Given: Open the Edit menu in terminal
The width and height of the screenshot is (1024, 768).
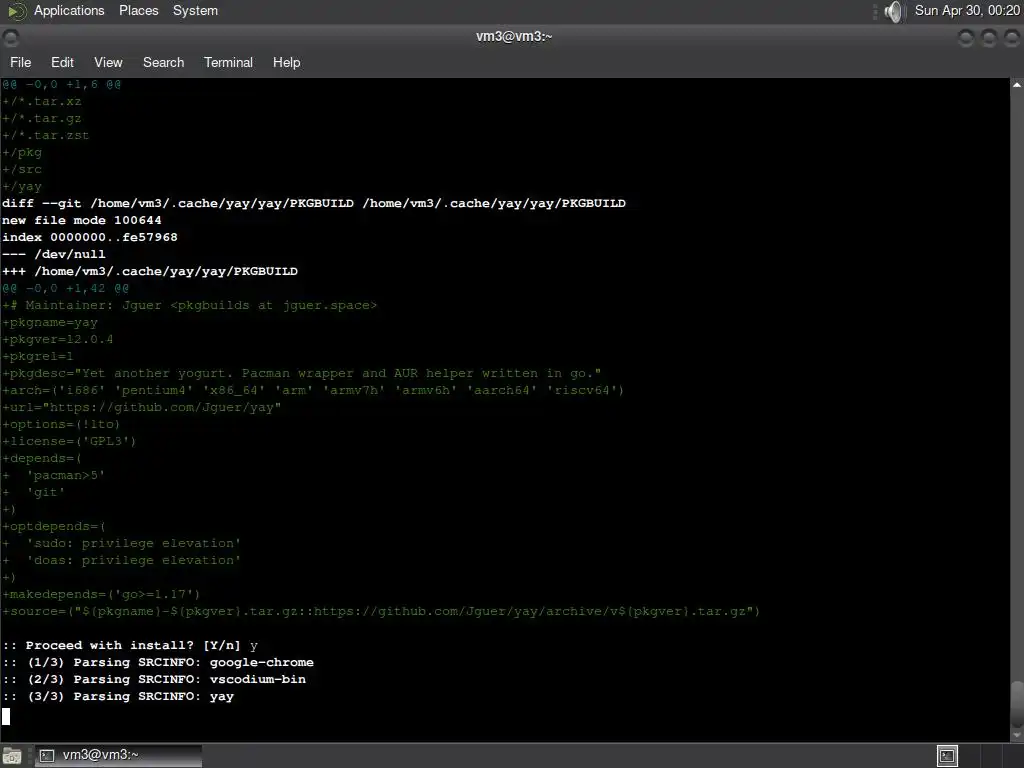Looking at the screenshot, I should click(x=62, y=62).
